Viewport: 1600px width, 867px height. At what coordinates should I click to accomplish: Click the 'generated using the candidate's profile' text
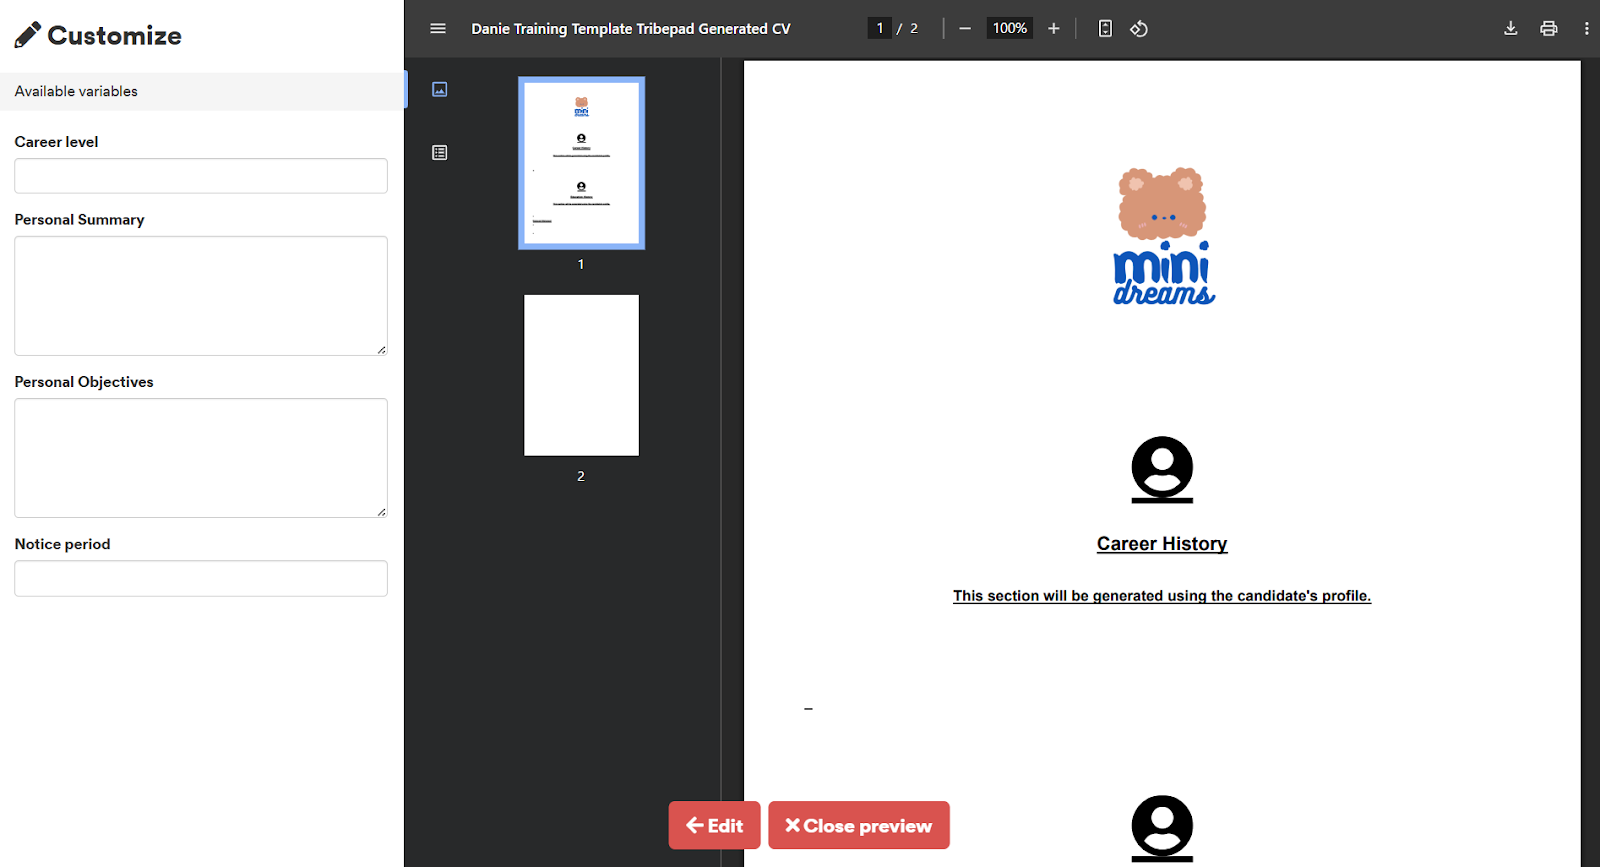tap(1231, 596)
